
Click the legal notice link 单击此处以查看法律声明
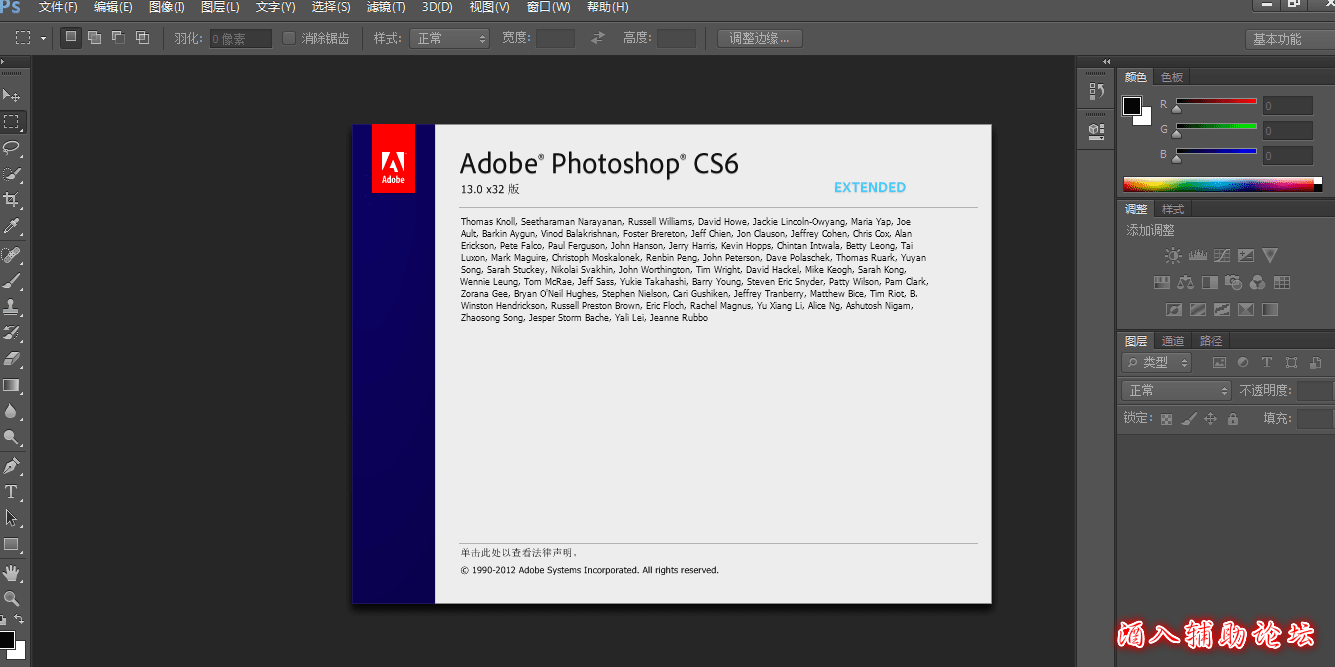pyautogui.click(x=519, y=552)
